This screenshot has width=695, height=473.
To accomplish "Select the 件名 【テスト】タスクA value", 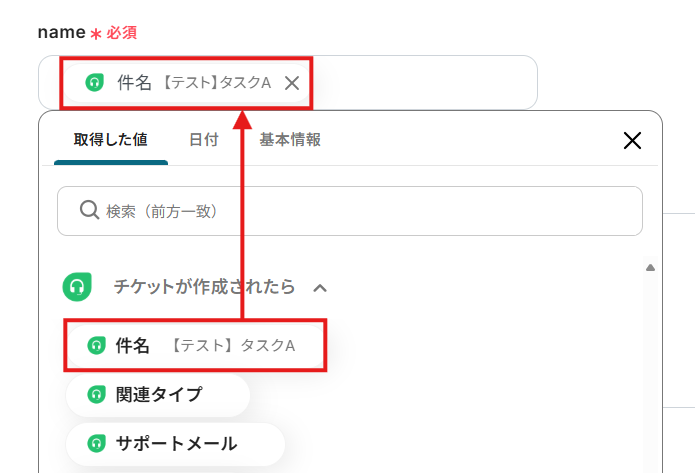I will pos(196,345).
